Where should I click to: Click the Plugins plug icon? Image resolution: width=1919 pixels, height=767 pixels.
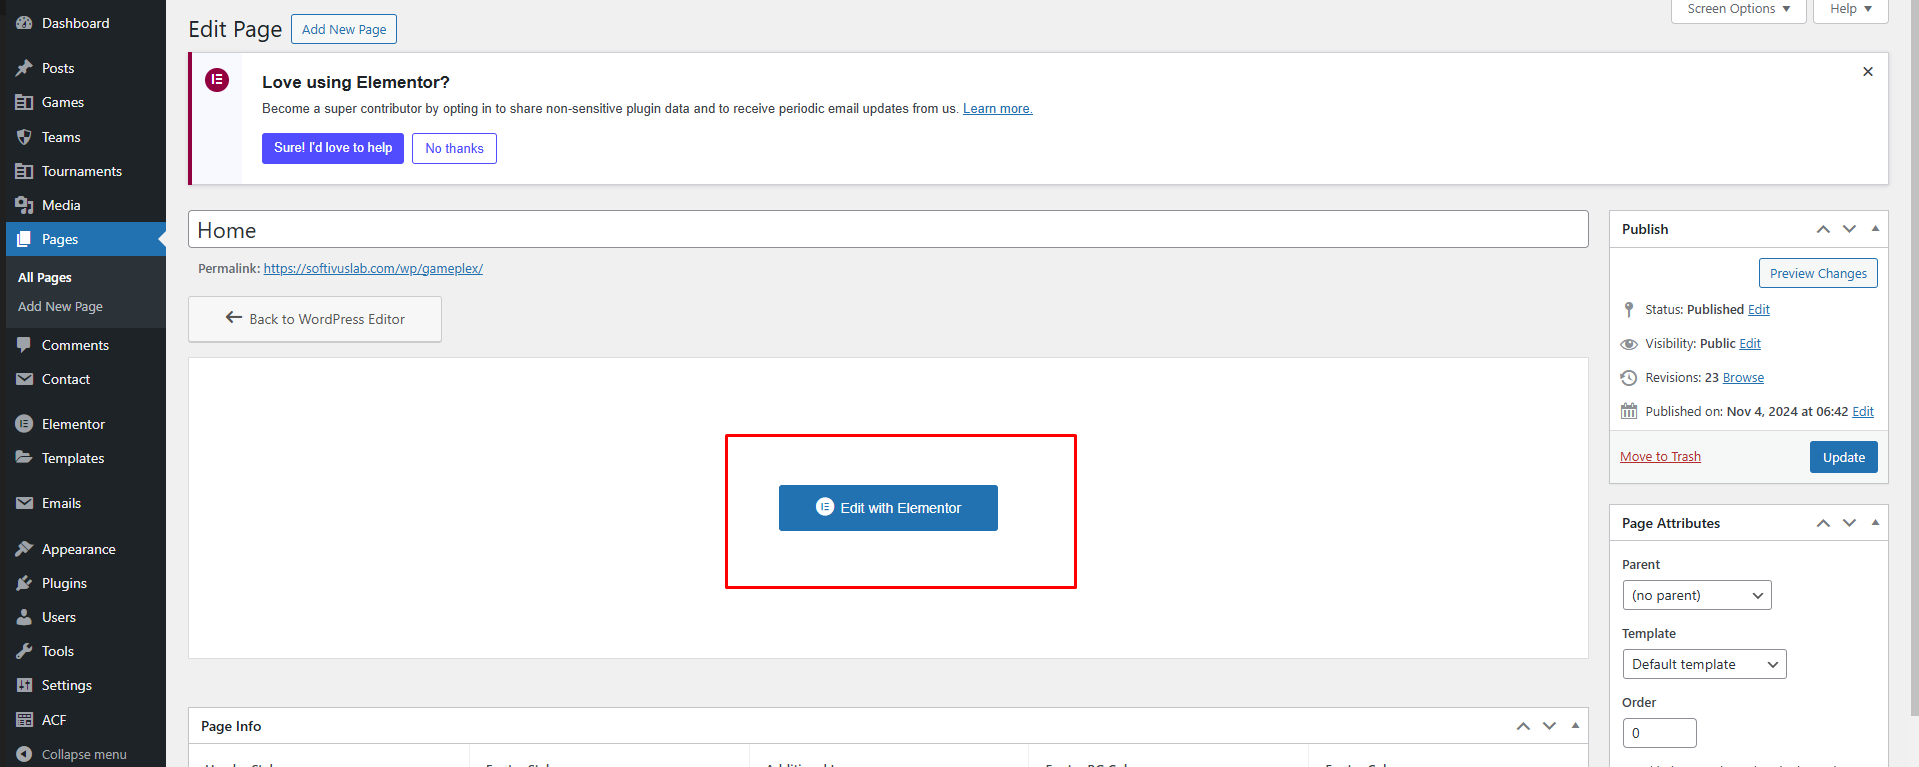(x=24, y=583)
